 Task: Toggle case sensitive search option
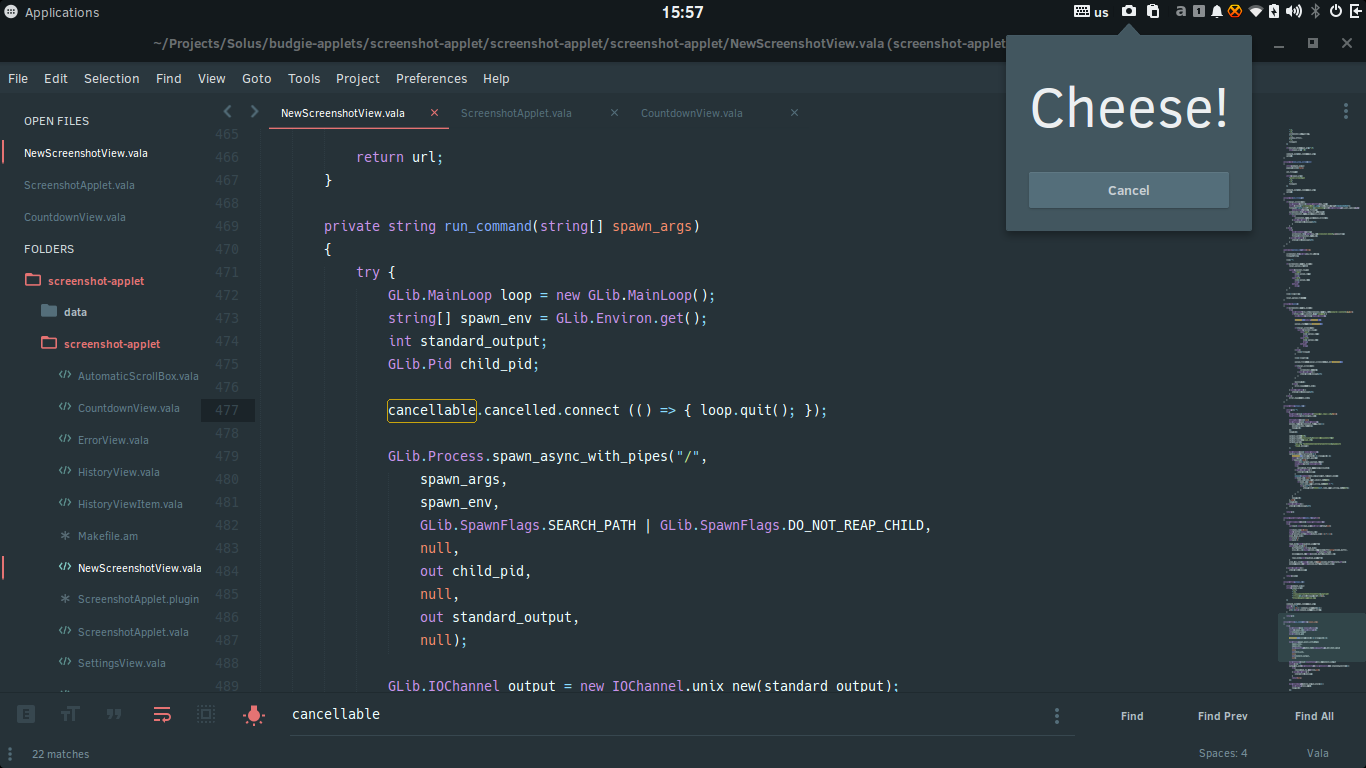tap(70, 714)
